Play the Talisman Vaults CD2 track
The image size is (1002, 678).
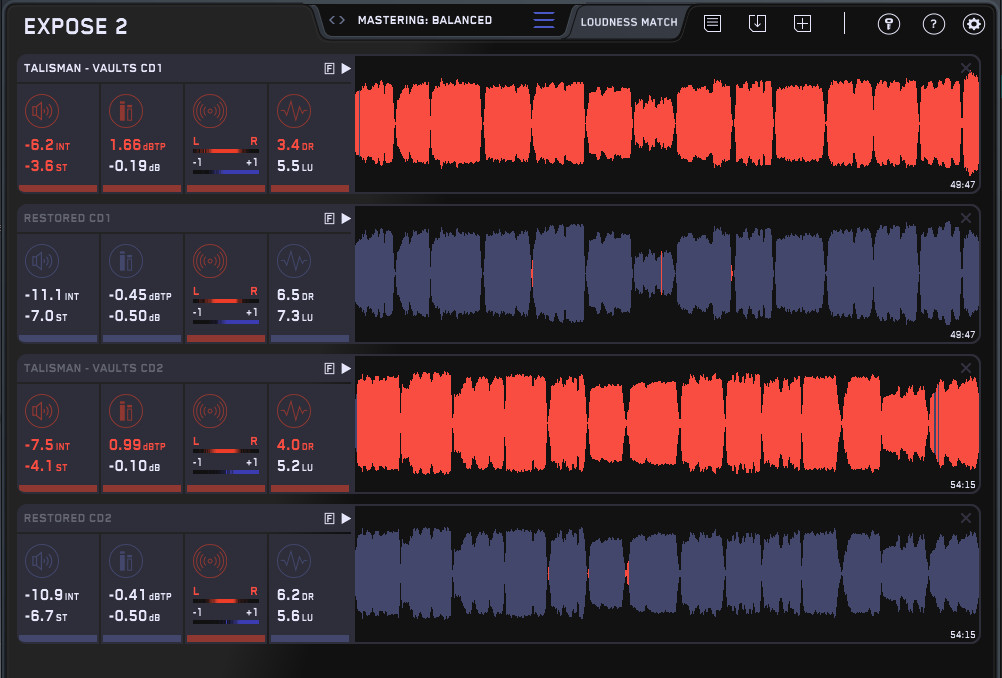tap(346, 368)
